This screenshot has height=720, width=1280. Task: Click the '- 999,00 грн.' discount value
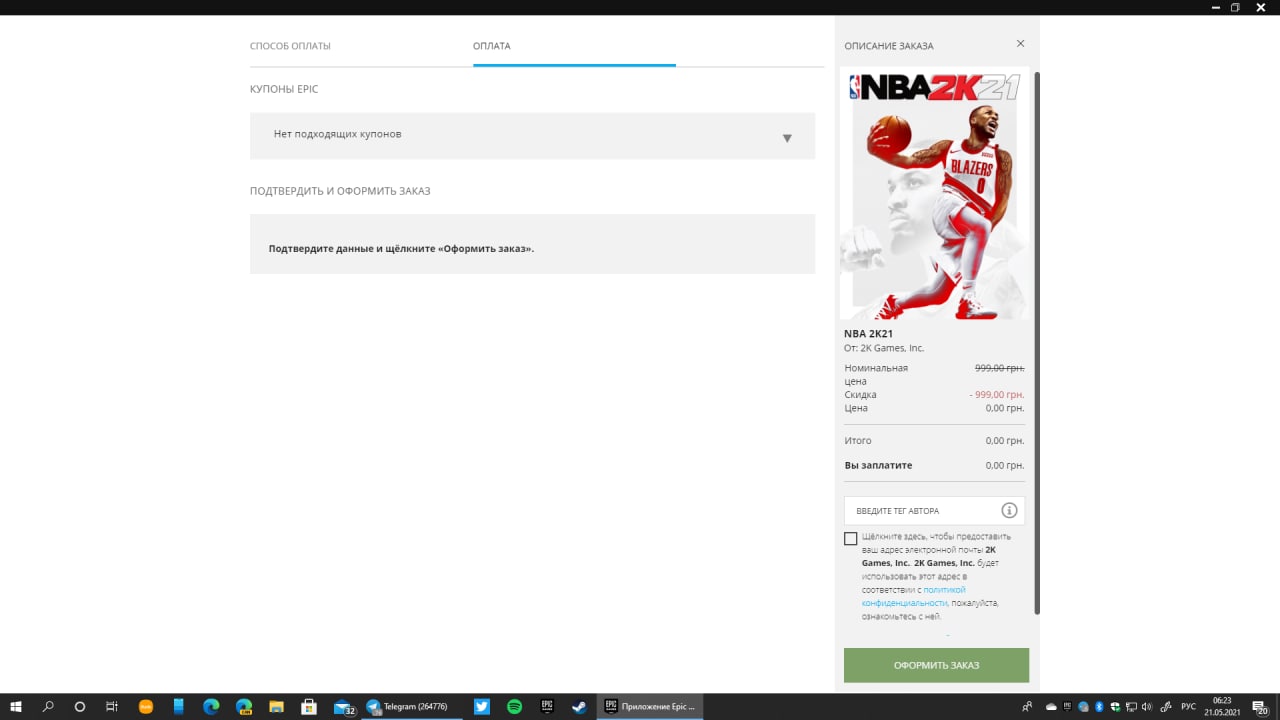pyautogui.click(x=997, y=395)
